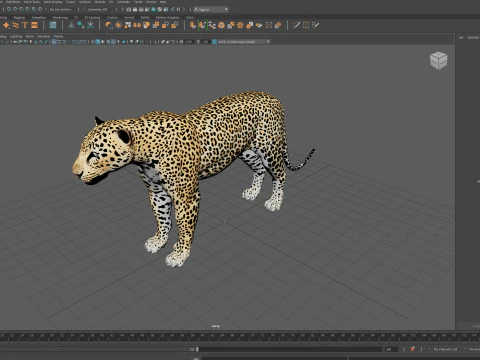Click the first selection mask icon in status line
Screen dimensions: 480x360
[9, 9]
